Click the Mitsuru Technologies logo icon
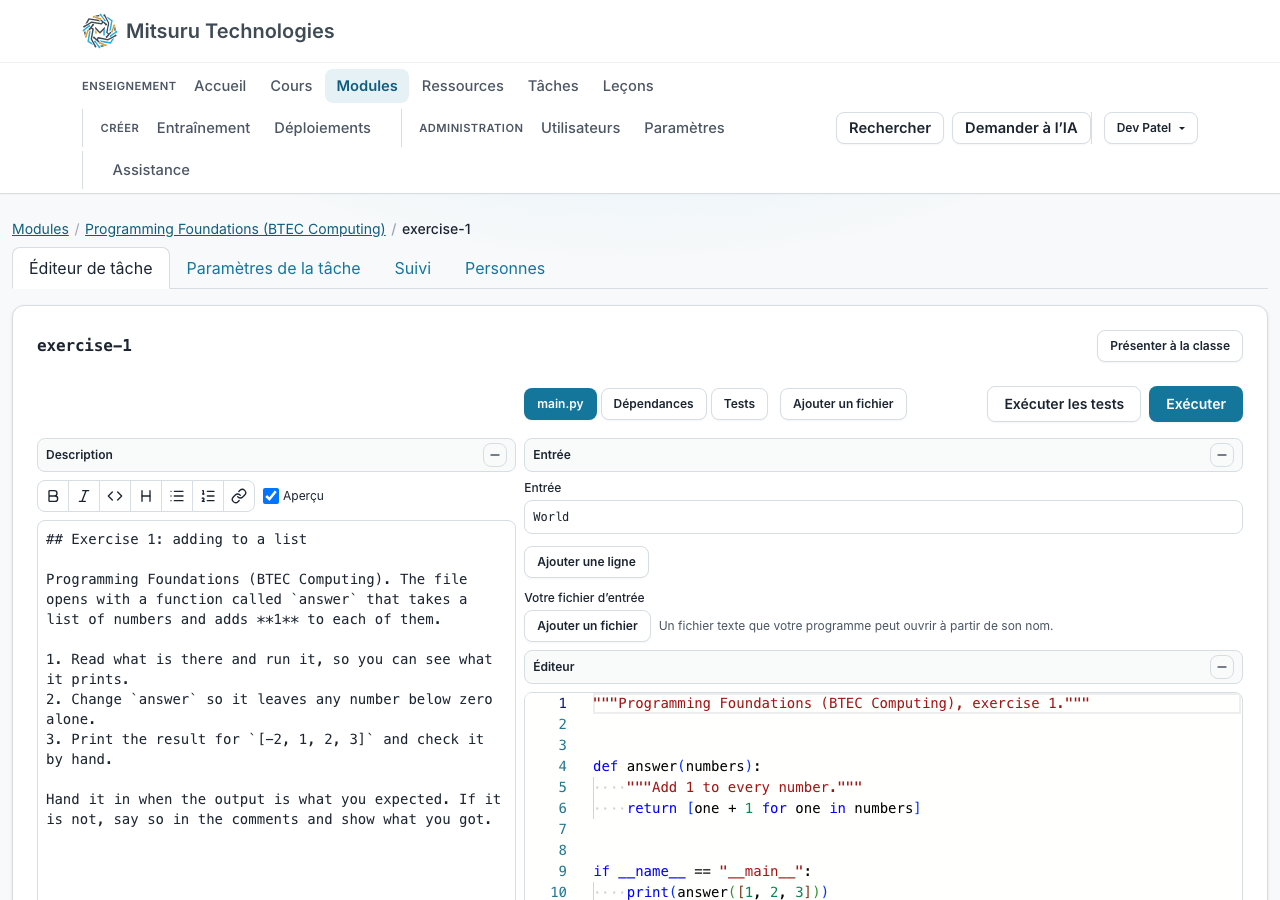 [100, 31]
